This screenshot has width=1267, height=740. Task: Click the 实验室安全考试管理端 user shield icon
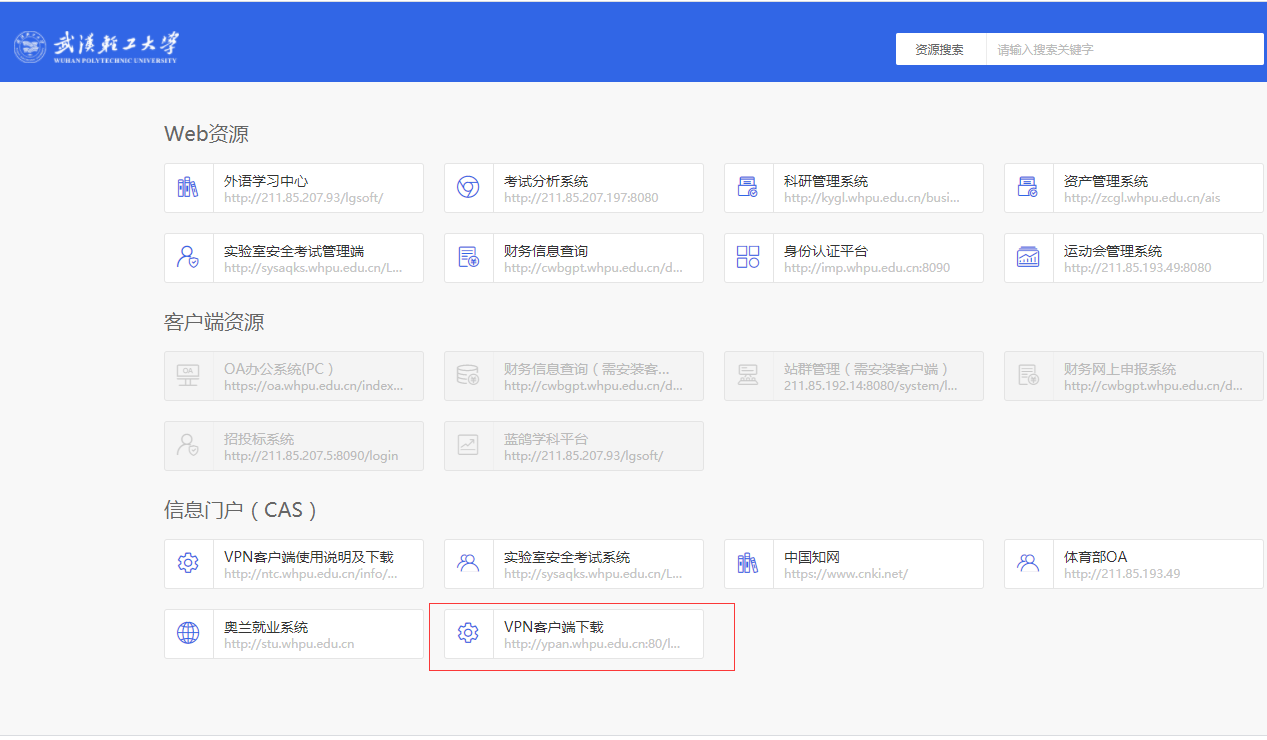coord(188,258)
